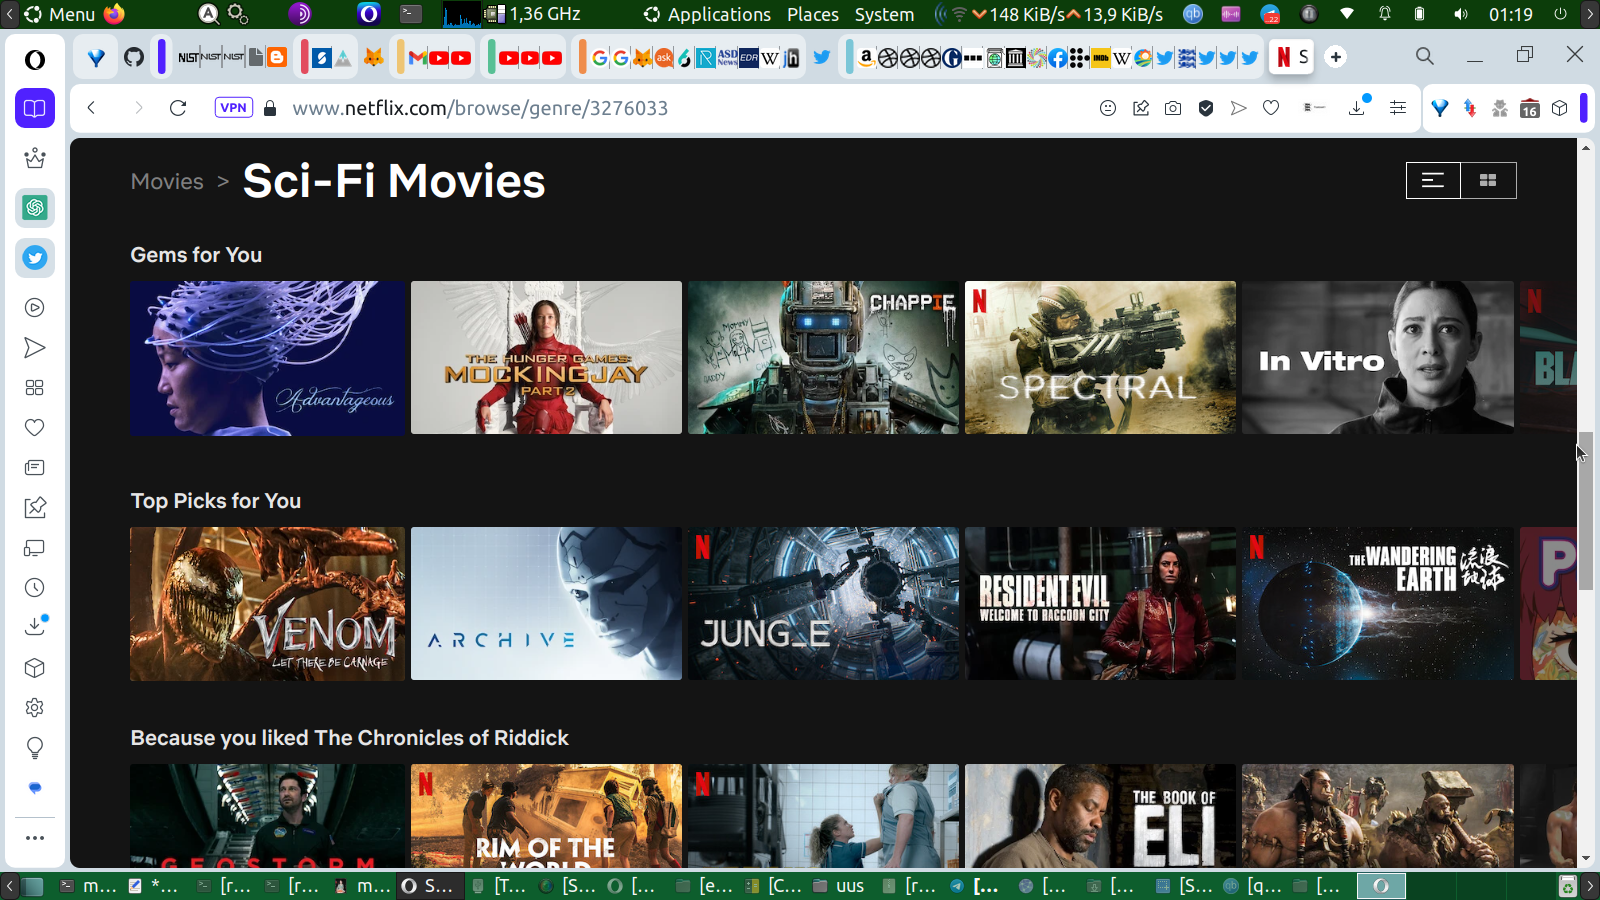Viewport: 1600px width, 900px height.
Task: Launch Firefox from the top panel
Action: click(x=115, y=14)
